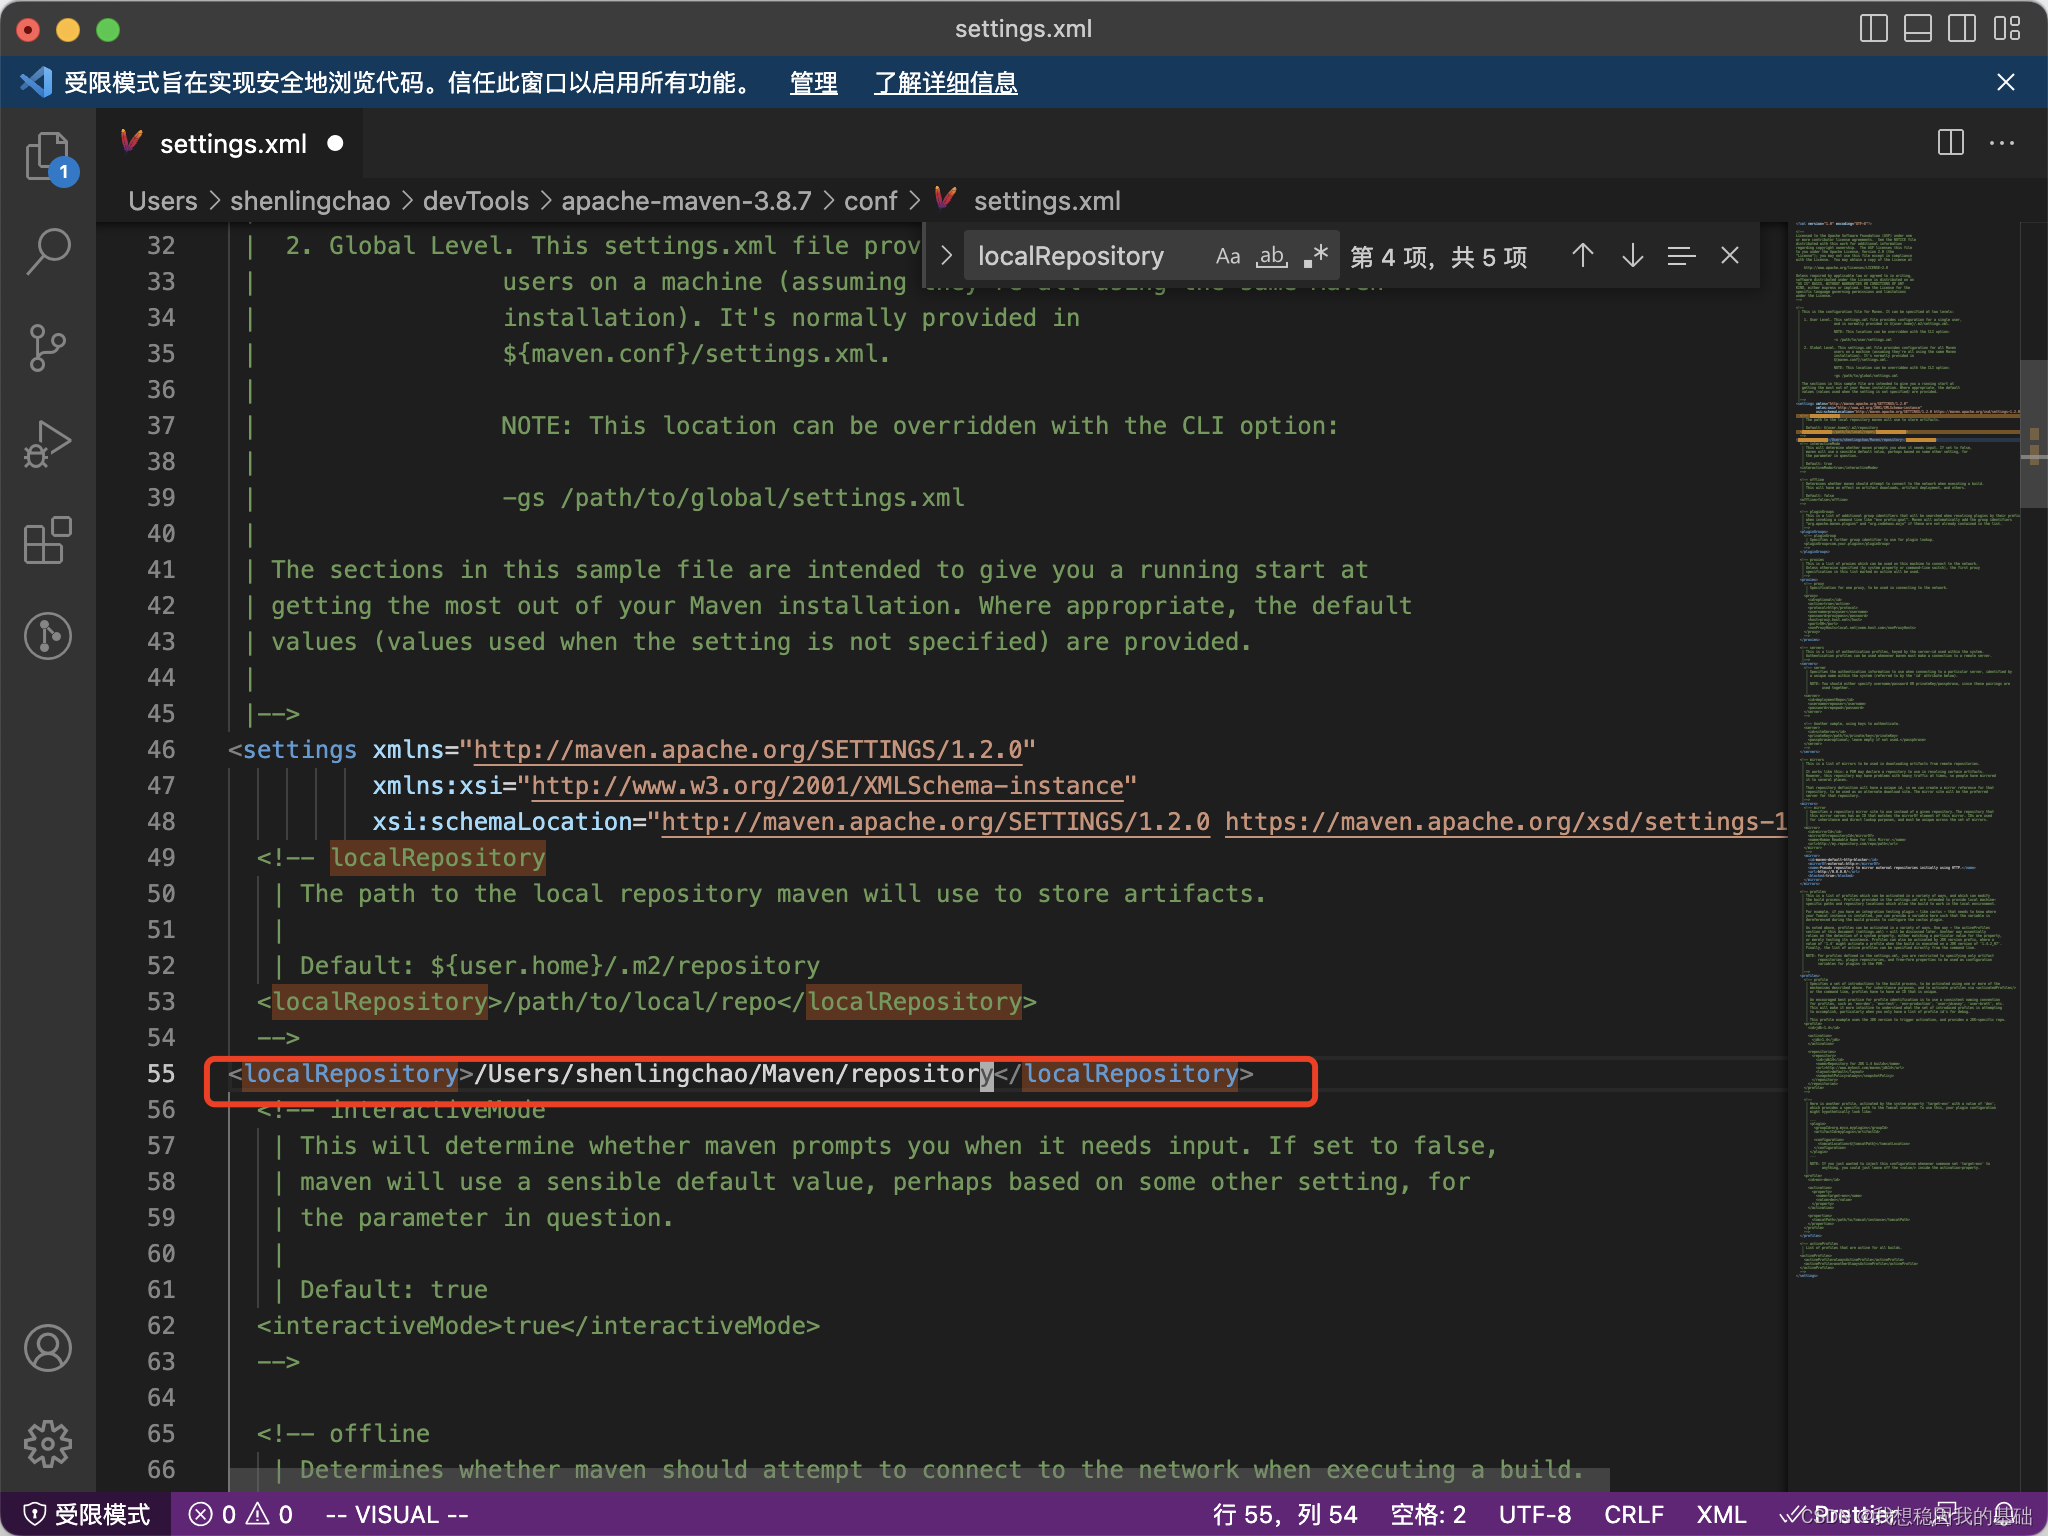2048x1536 pixels.
Task: Toggle find in selection icon
Action: [x=1681, y=256]
